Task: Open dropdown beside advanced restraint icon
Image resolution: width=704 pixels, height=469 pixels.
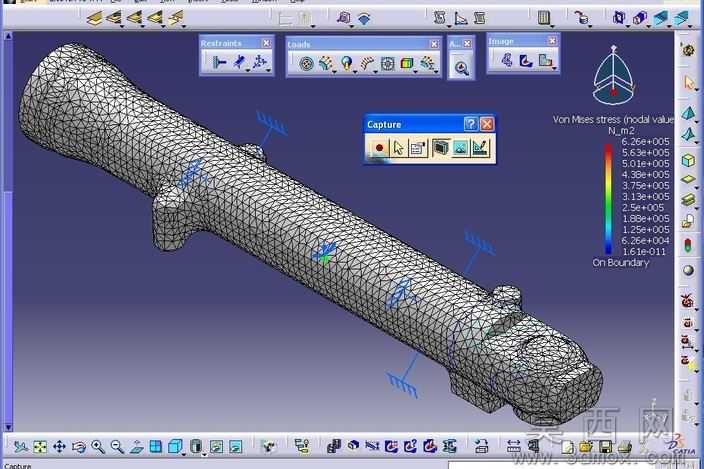Action: (x=268, y=70)
